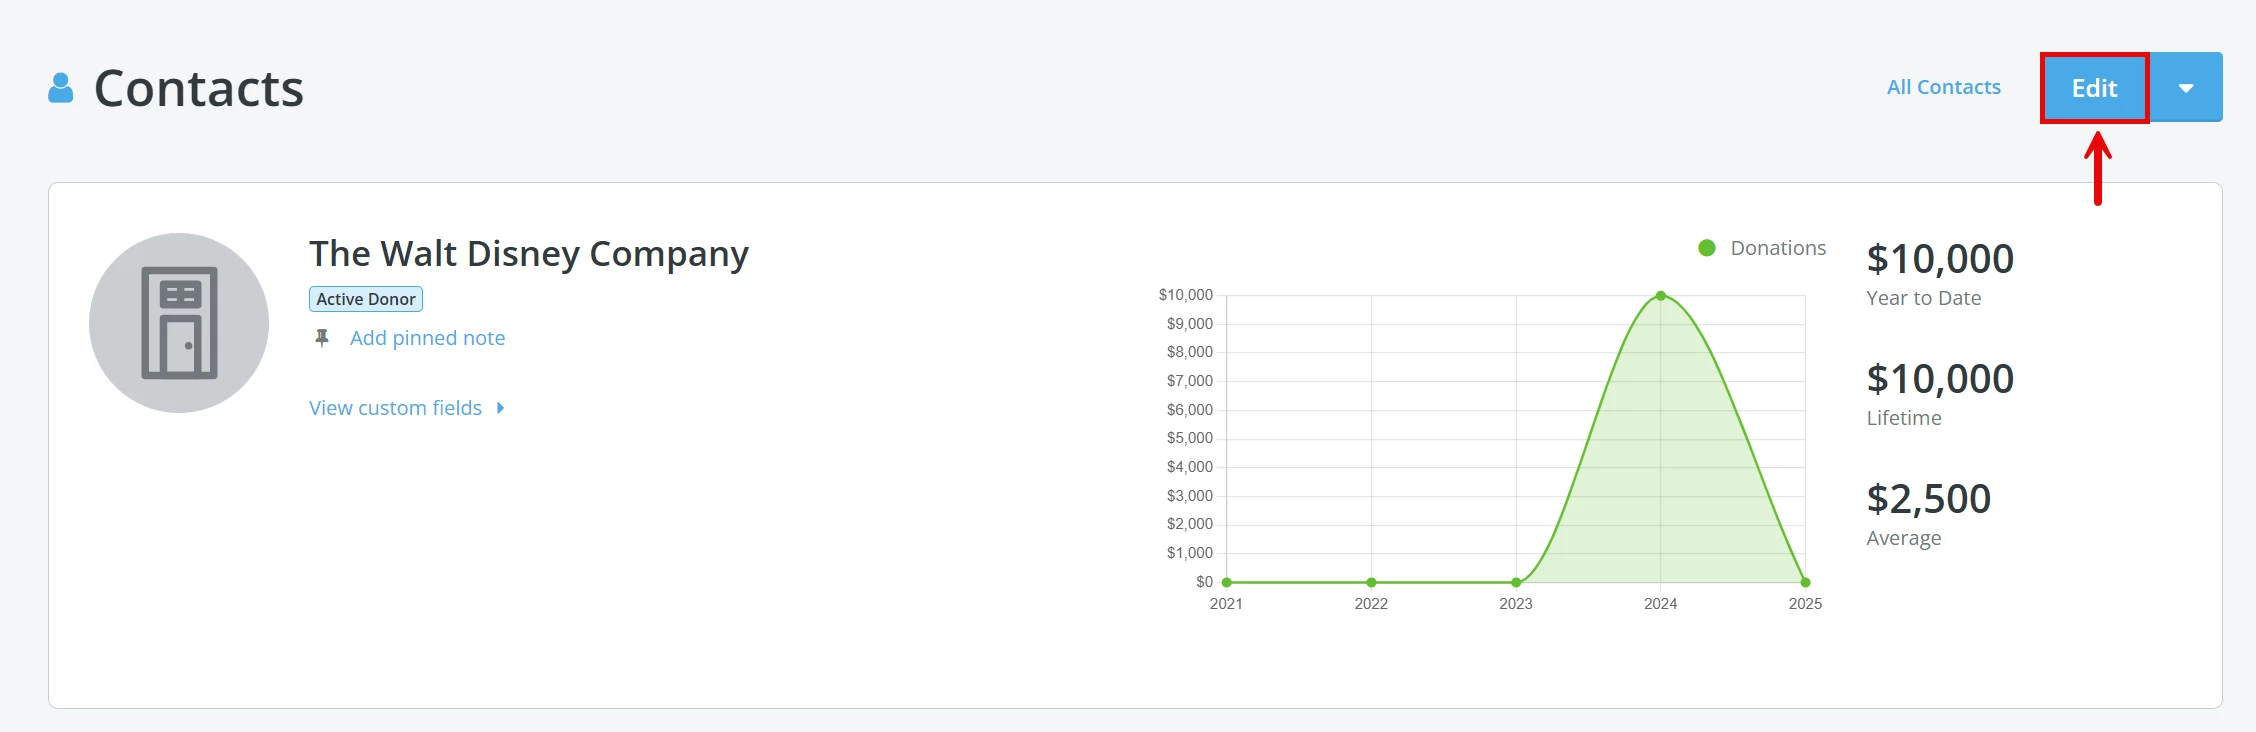Expand View custom fields
The height and width of the screenshot is (732, 2256).
[407, 408]
